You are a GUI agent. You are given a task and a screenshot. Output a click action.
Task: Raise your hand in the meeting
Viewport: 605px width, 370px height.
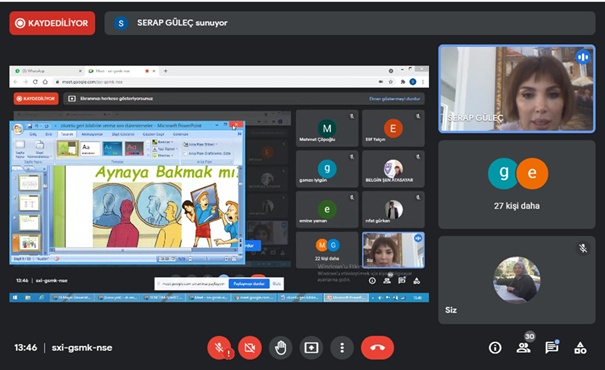point(281,348)
